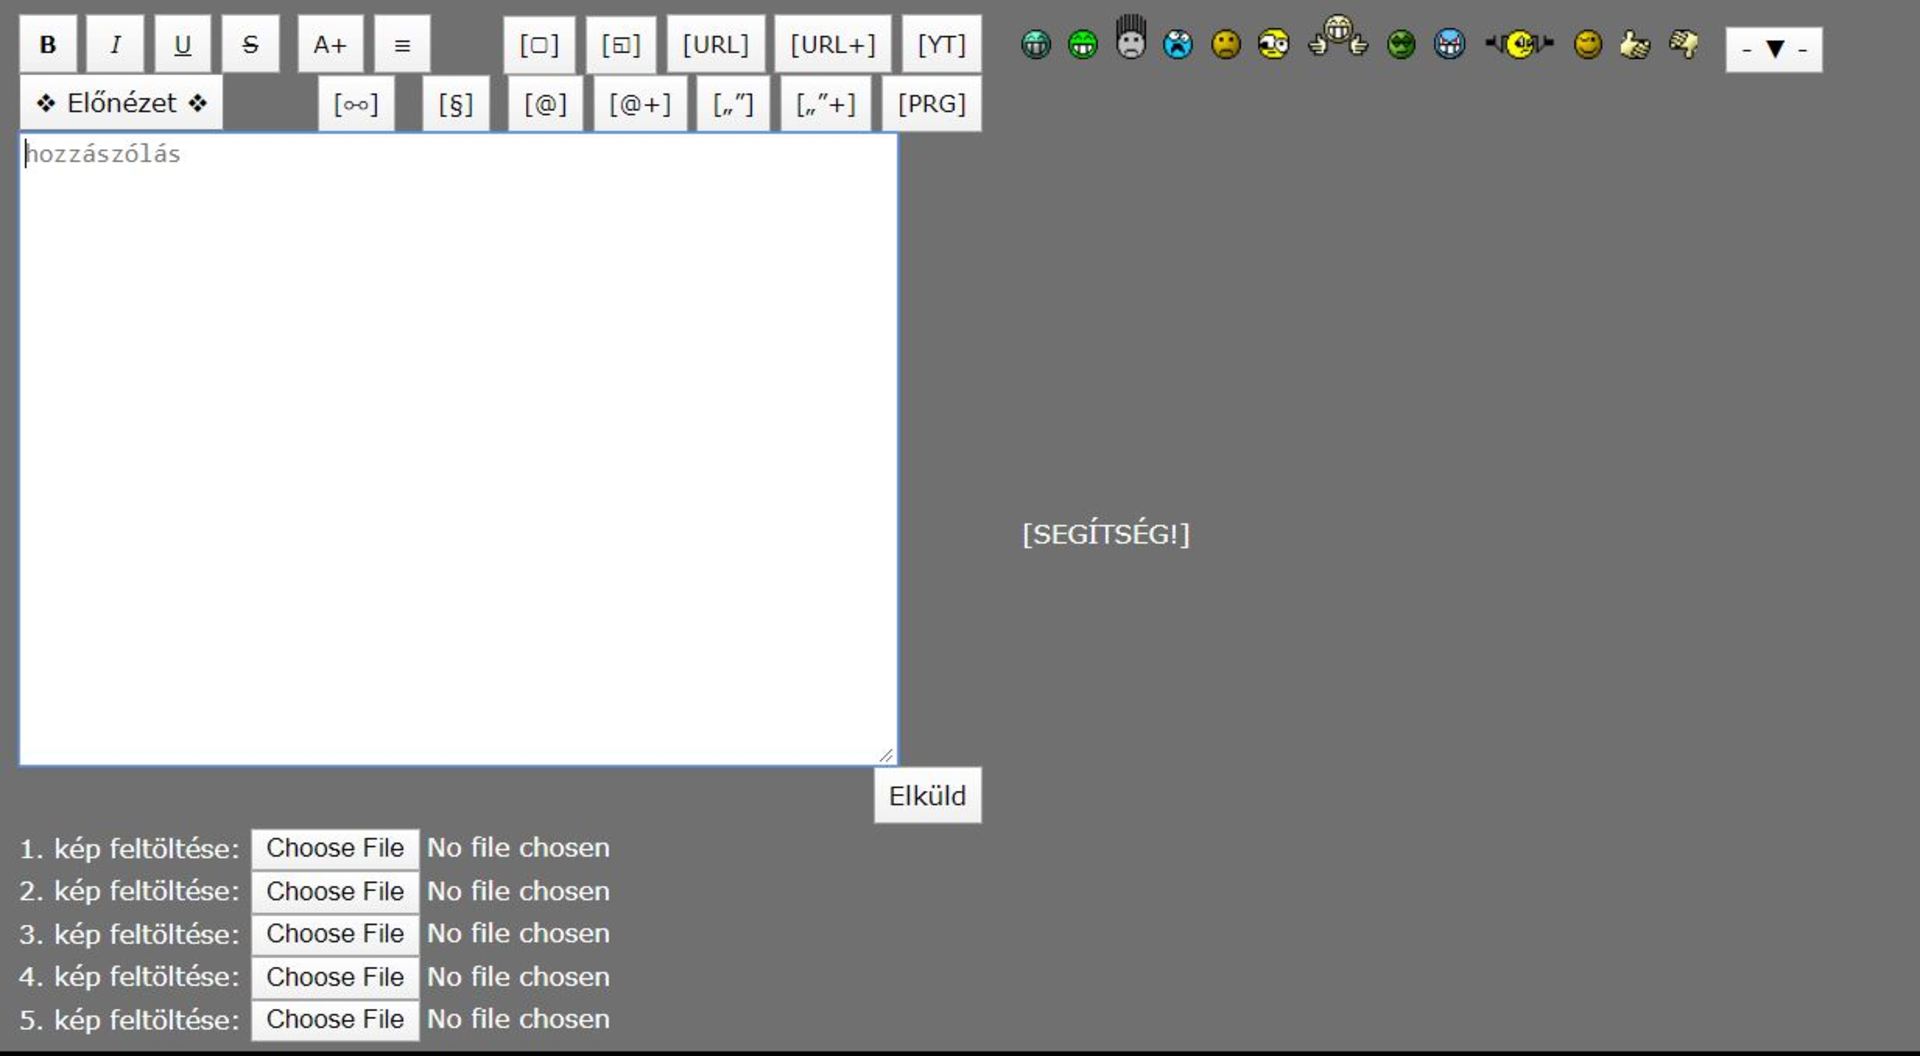Insert the thumbs-up hand emoticon
This screenshot has height=1056, width=1920.
[1634, 45]
